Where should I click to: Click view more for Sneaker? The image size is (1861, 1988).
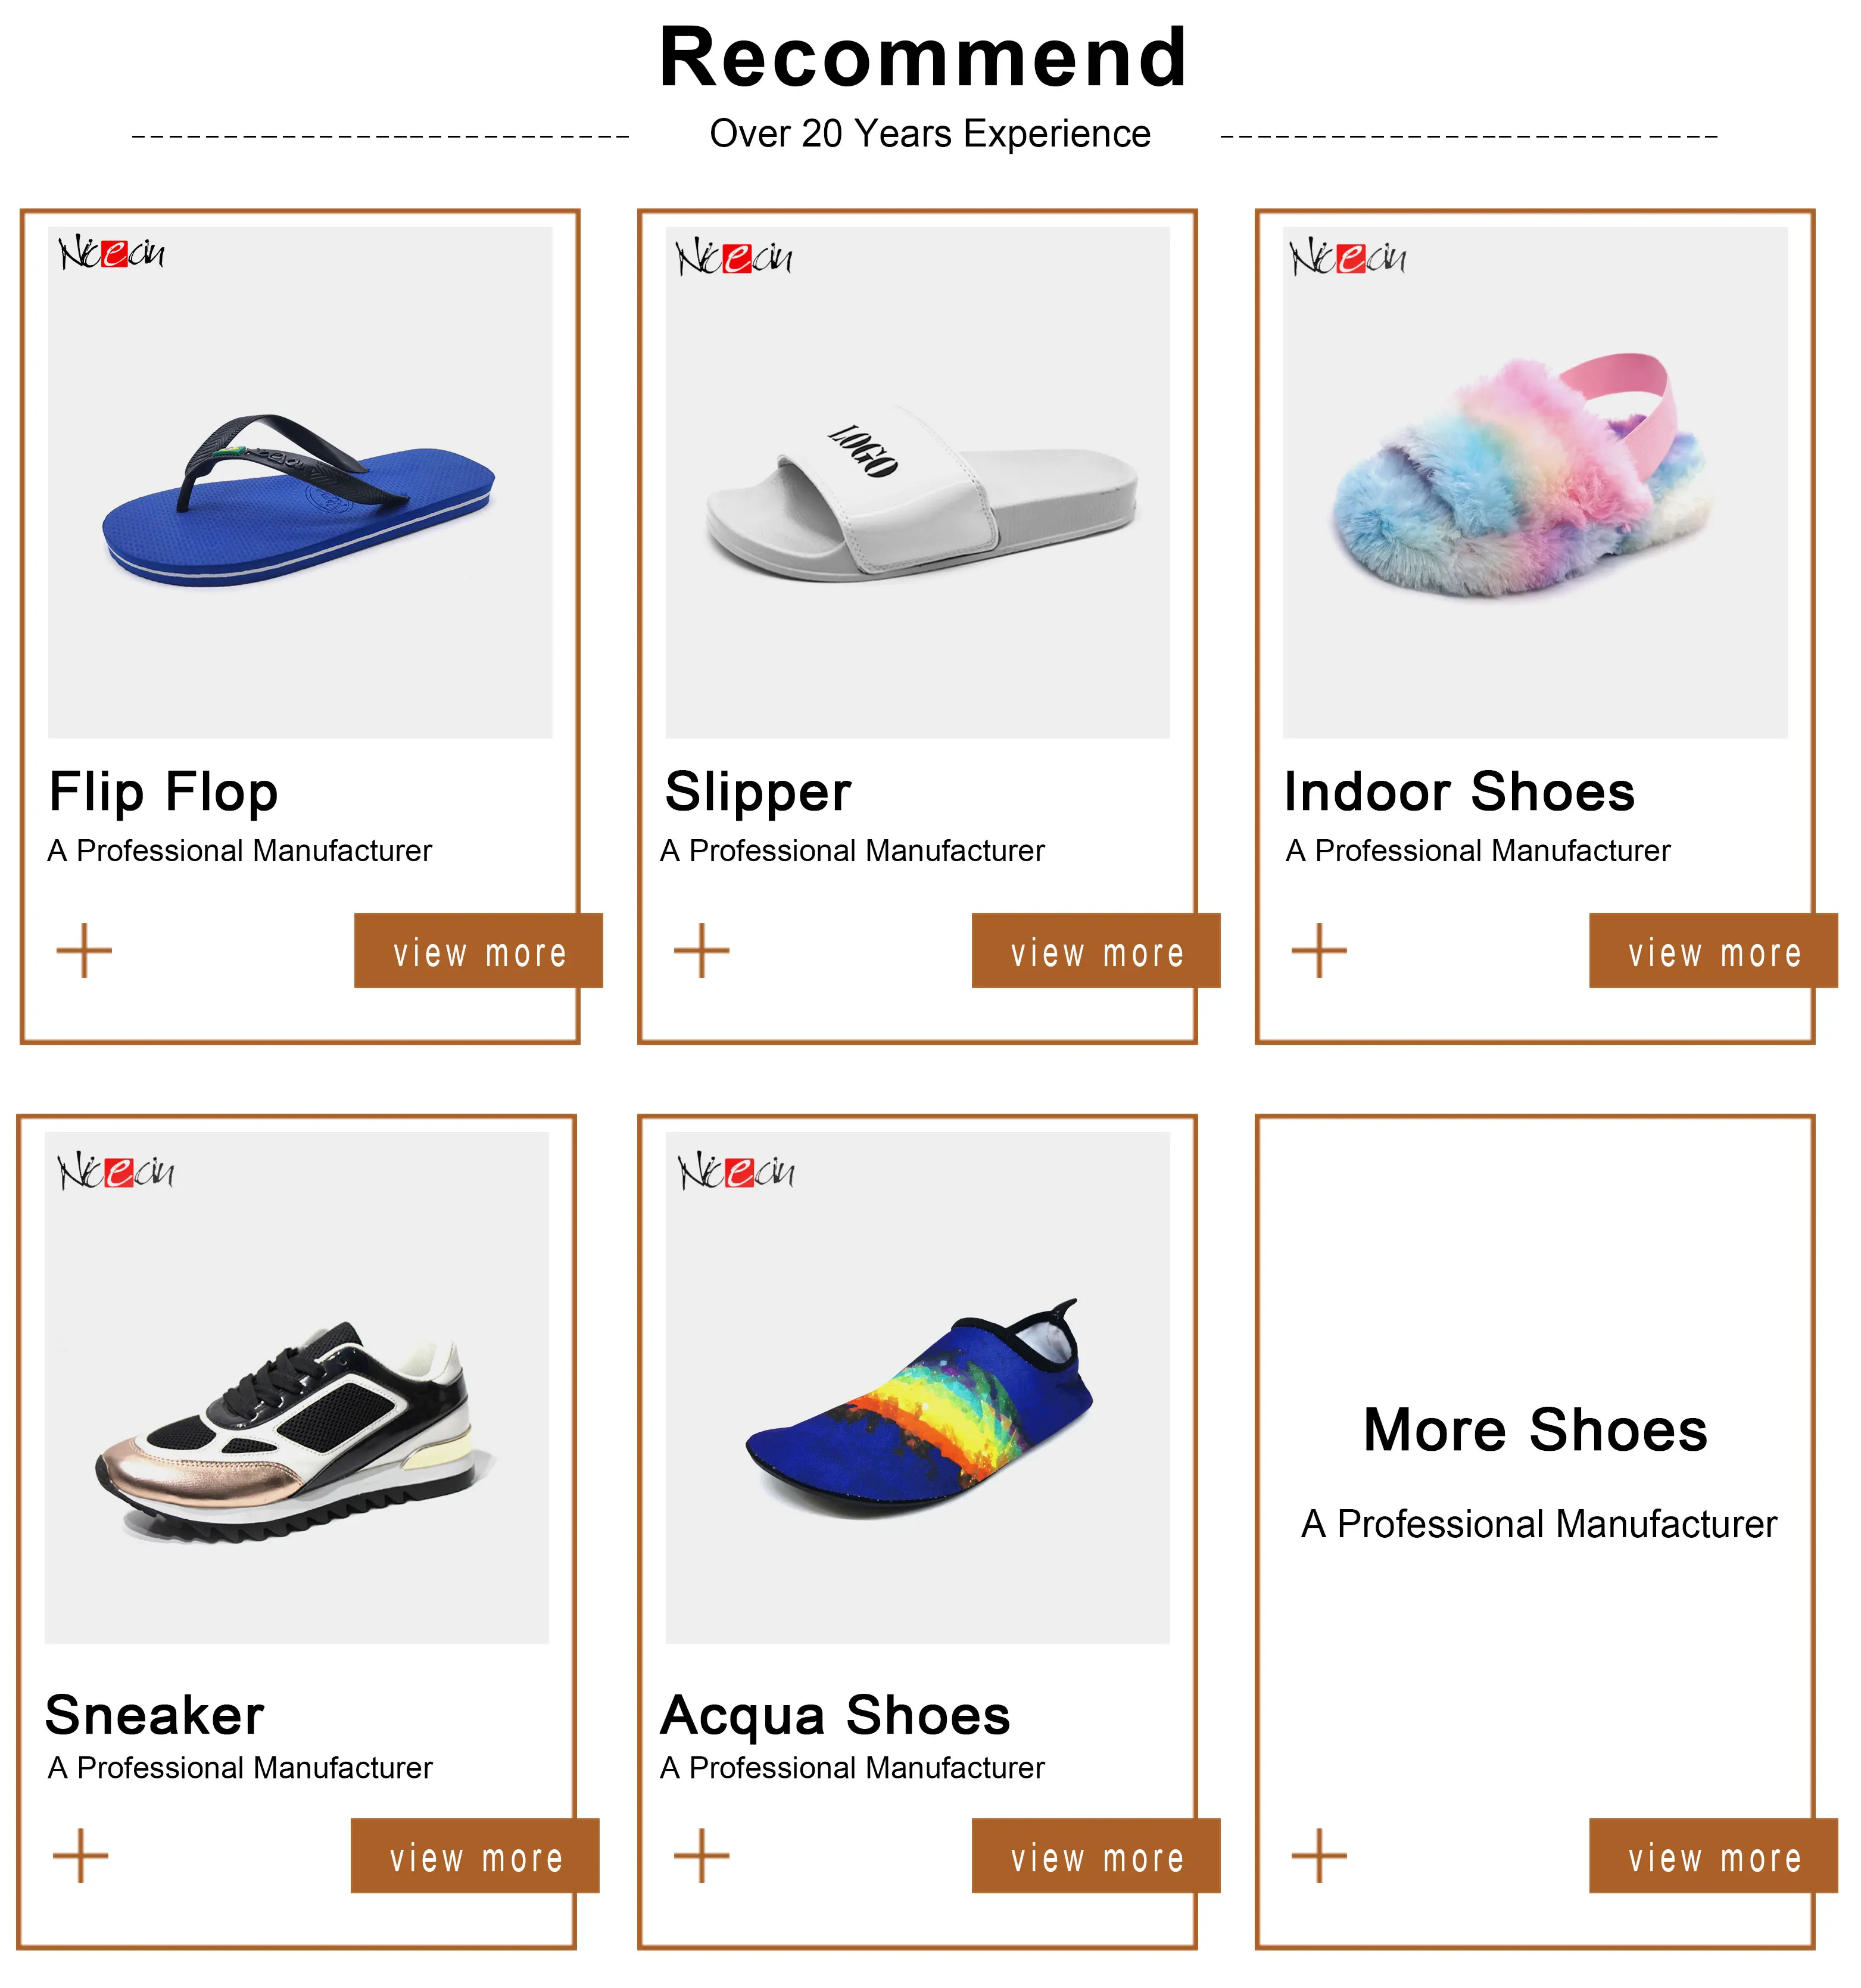coord(475,1856)
